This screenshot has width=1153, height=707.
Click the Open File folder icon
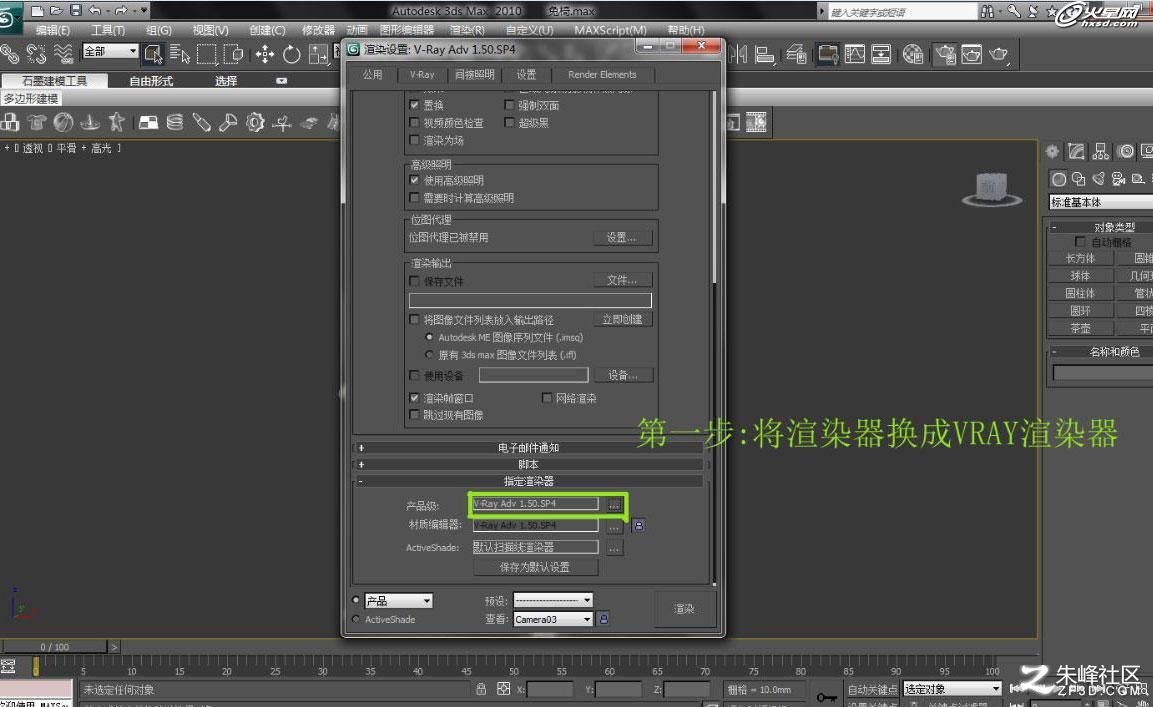56,11
